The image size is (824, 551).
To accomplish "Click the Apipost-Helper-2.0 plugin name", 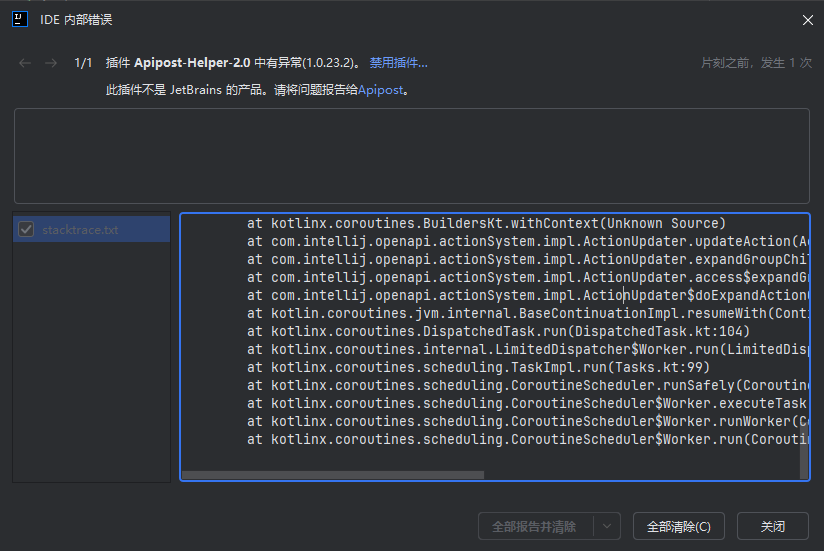I will [x=192, y=63].
